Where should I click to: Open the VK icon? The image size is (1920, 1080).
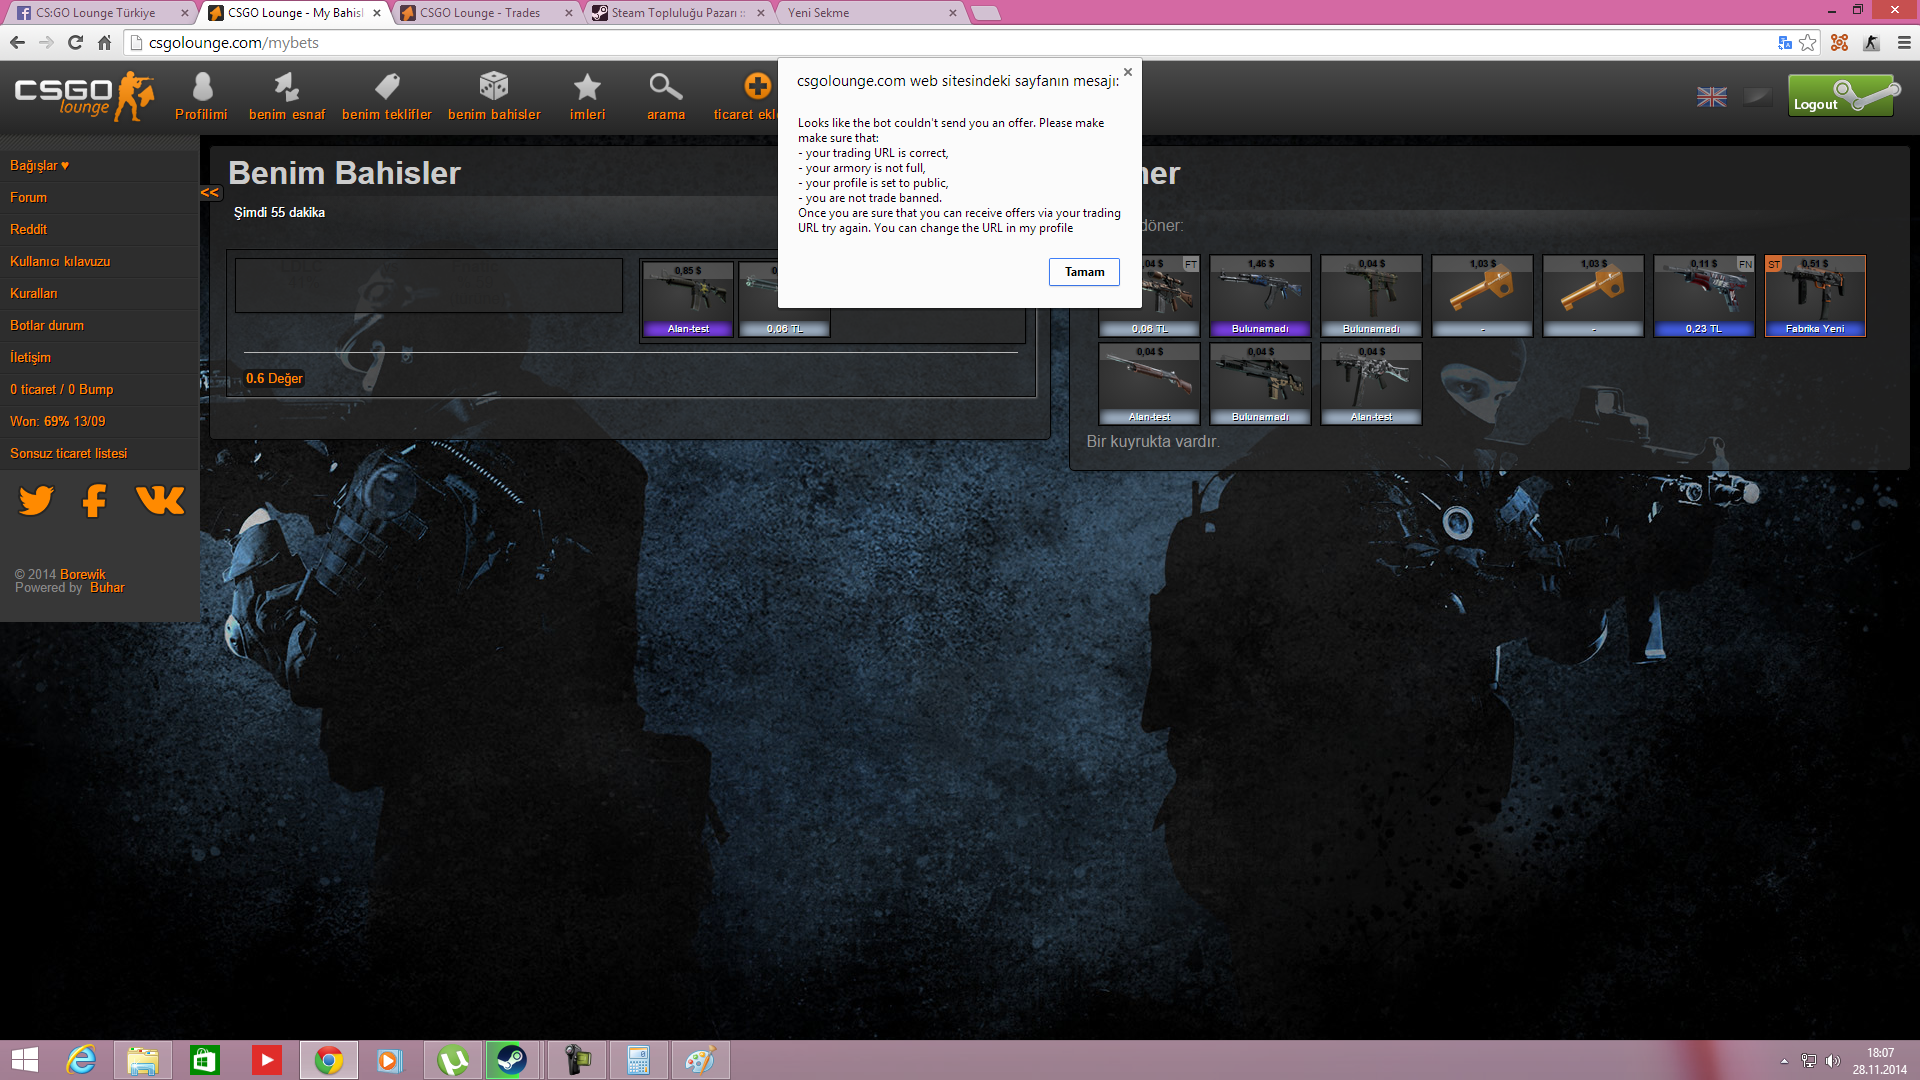point(160,500)
